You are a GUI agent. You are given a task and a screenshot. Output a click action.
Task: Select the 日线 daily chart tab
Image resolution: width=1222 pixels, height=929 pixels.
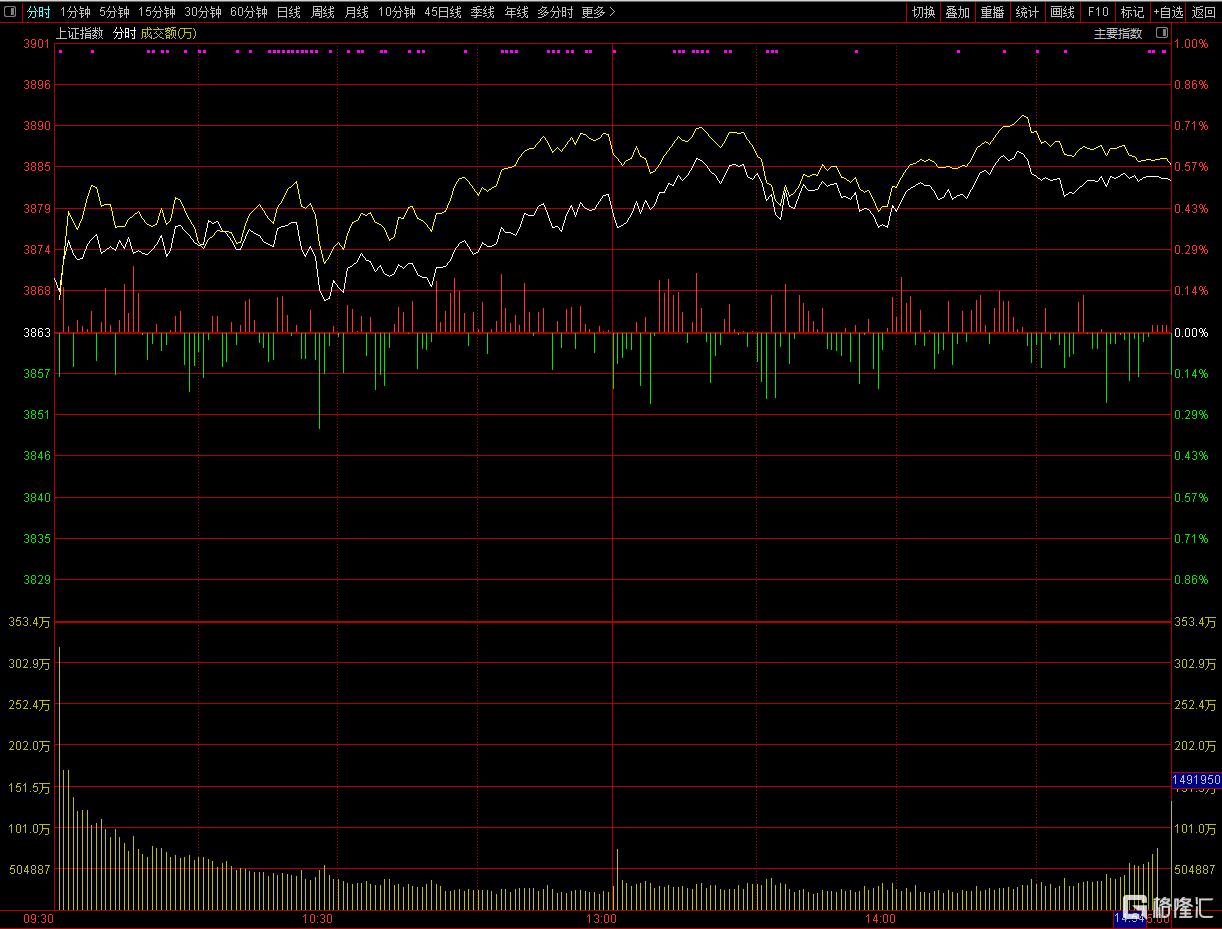click(x=288, y=12)
